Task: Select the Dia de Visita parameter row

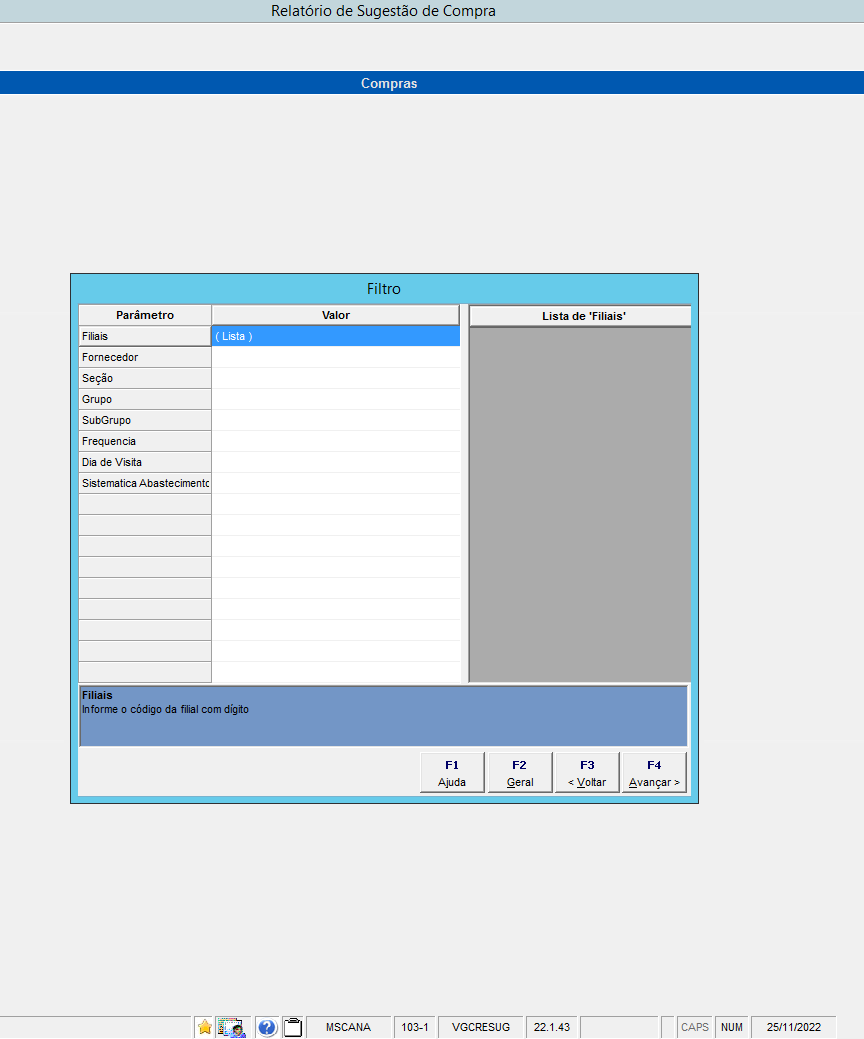Action: tap(144, 462)
